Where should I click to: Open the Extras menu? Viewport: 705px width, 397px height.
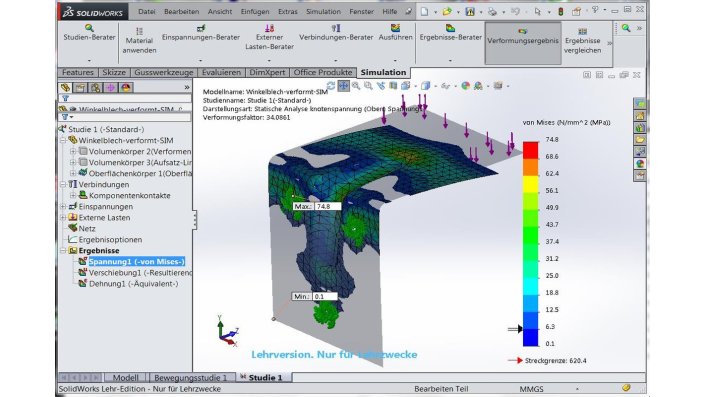[x=288, y=12]
